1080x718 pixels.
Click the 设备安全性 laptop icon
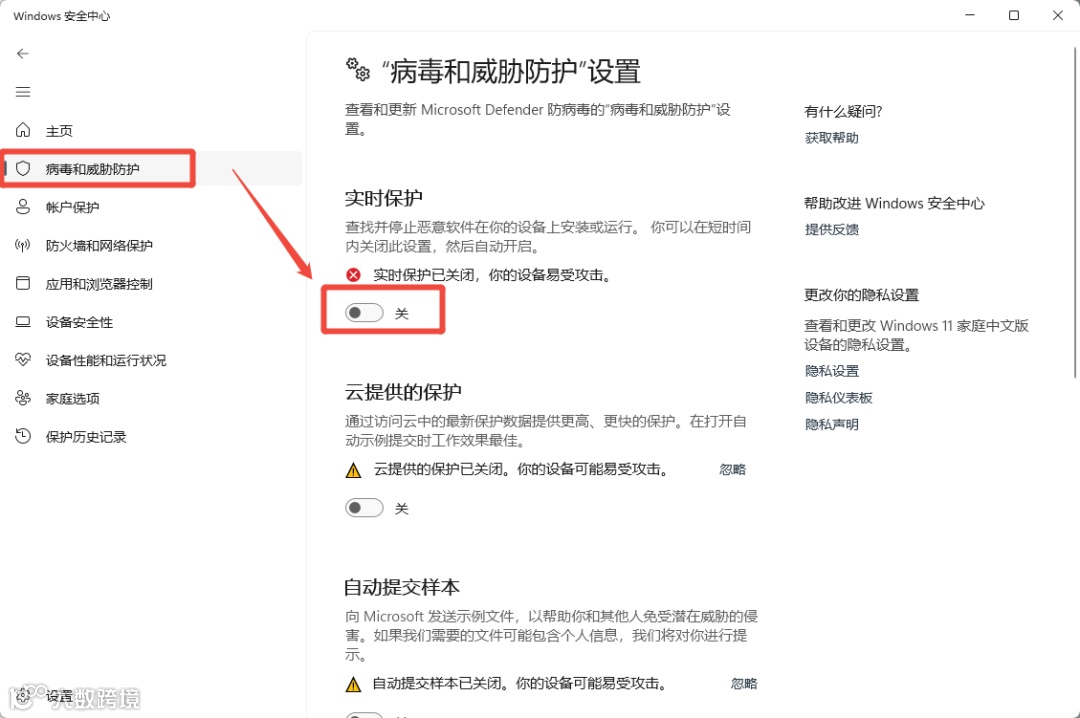(23, 322)
